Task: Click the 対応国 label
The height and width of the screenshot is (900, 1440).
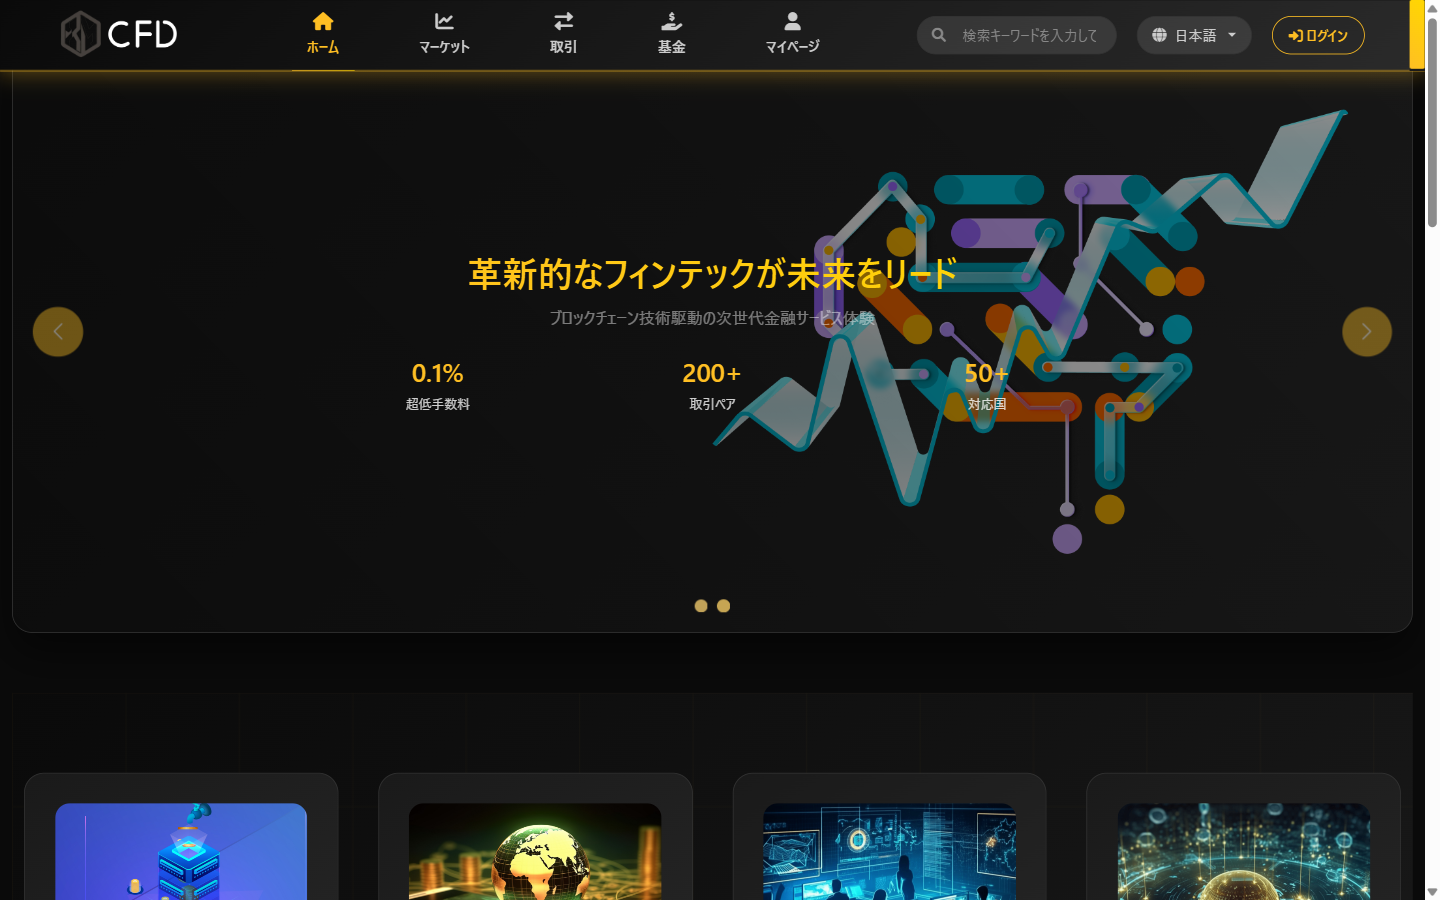Action: pos(987,404)
